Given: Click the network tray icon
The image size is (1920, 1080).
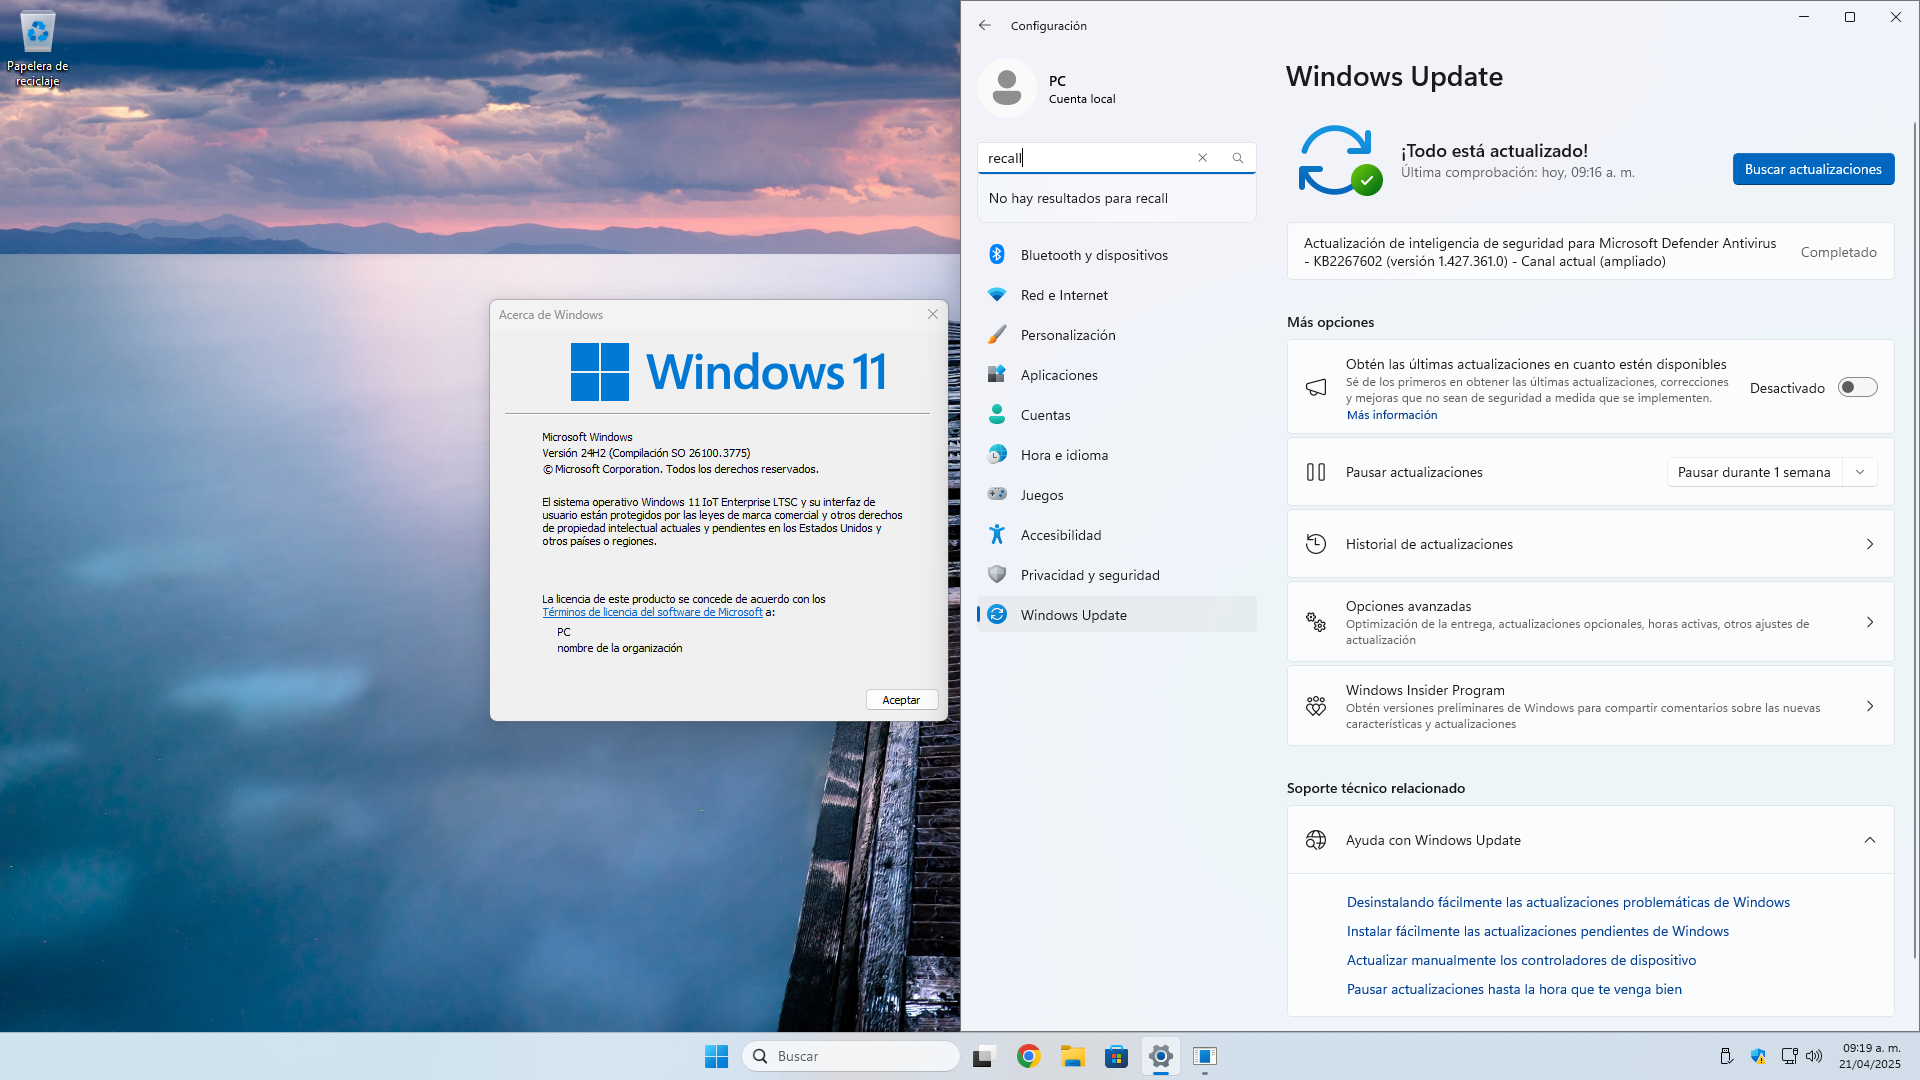Looking at the screenshot, I should coord(1789,1056).
